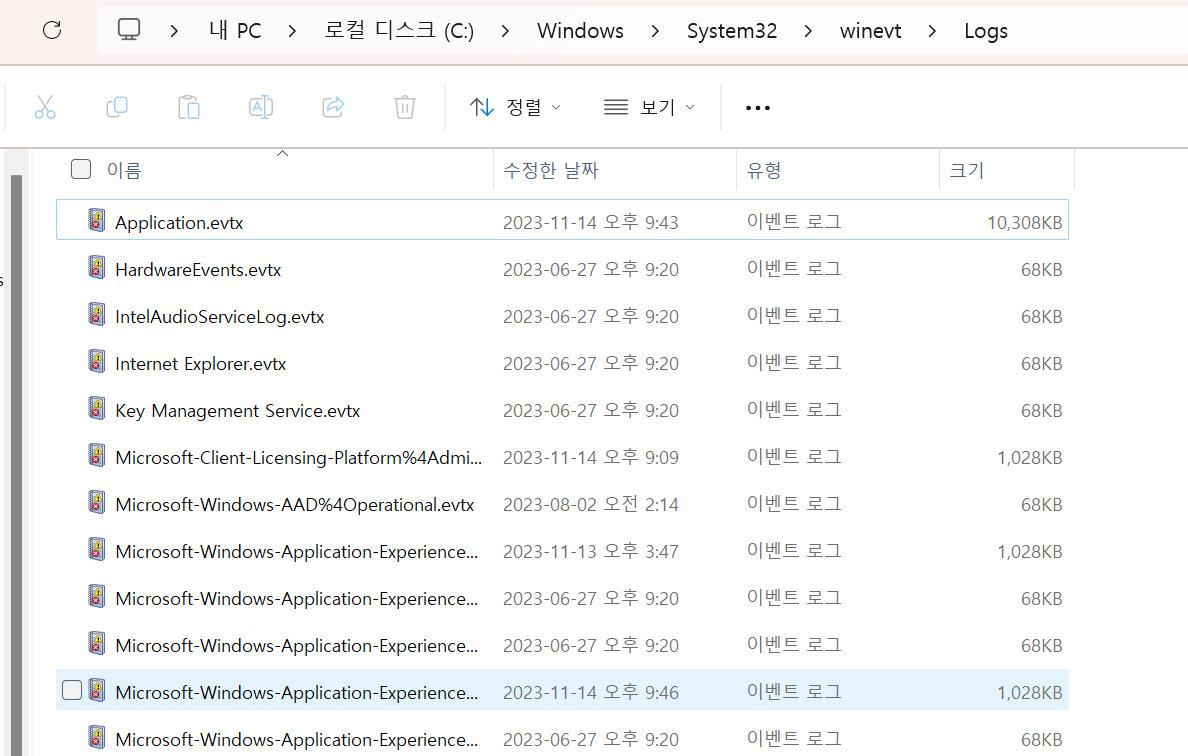Select IntelAudioServiceLog.evtx file name

click(220, 317)
